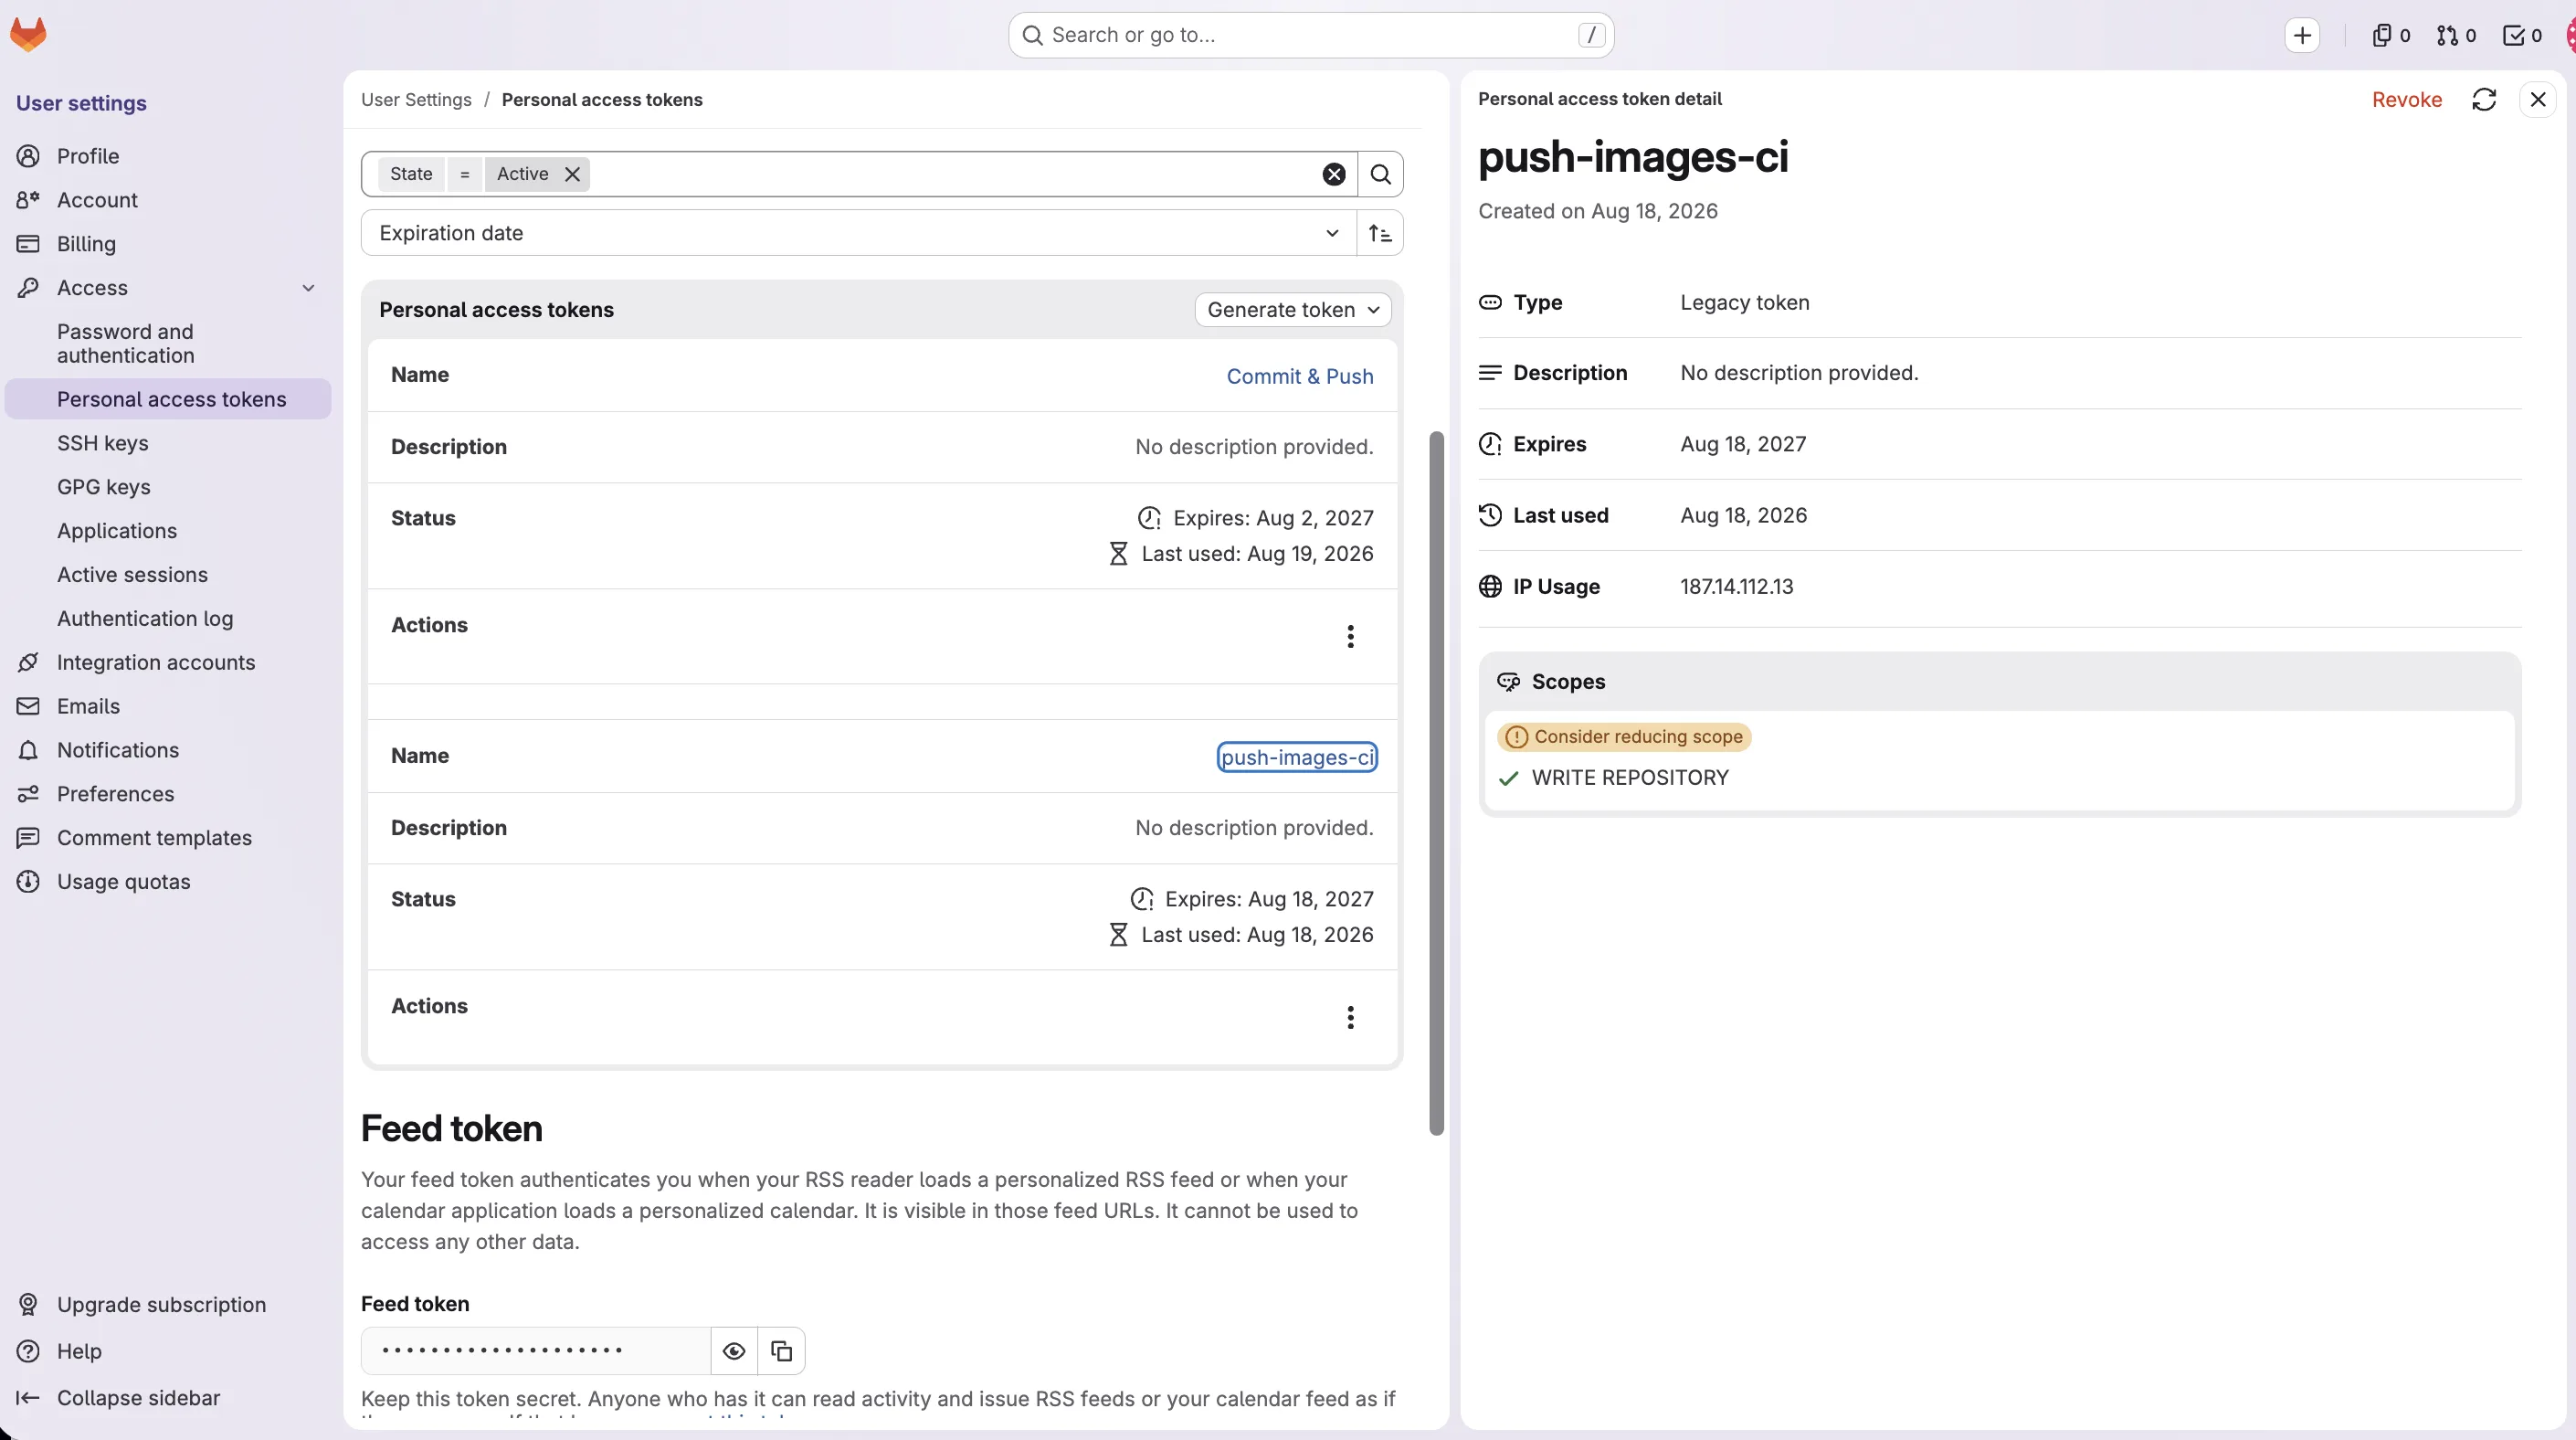Image resolution: width=2576 pixels, height=1440 pixels.
Task: Collapse the sidebar
Action: 168,1398
